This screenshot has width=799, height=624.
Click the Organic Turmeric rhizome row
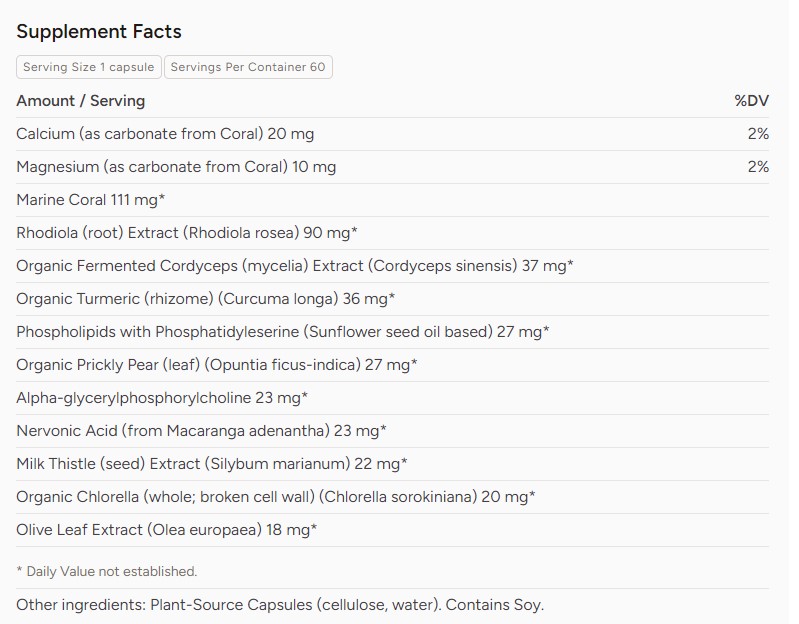click(x=392, y=299)
